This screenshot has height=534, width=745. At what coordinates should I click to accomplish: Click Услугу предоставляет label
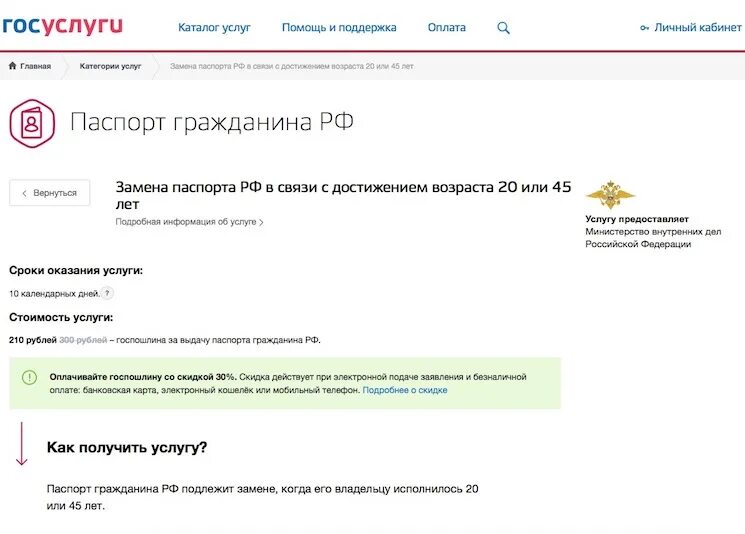tap(637, 219)
